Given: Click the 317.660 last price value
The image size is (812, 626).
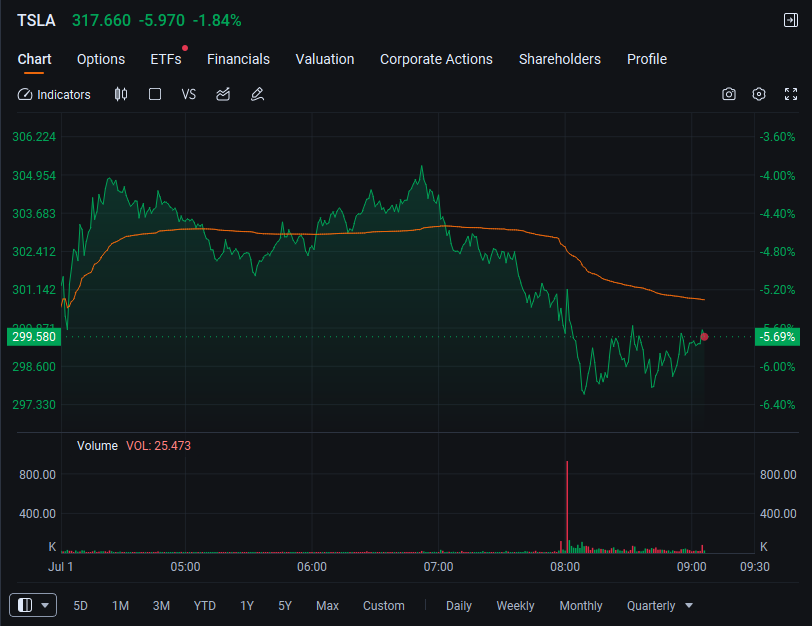Looking at the screenshot, I should coord(102,21).
